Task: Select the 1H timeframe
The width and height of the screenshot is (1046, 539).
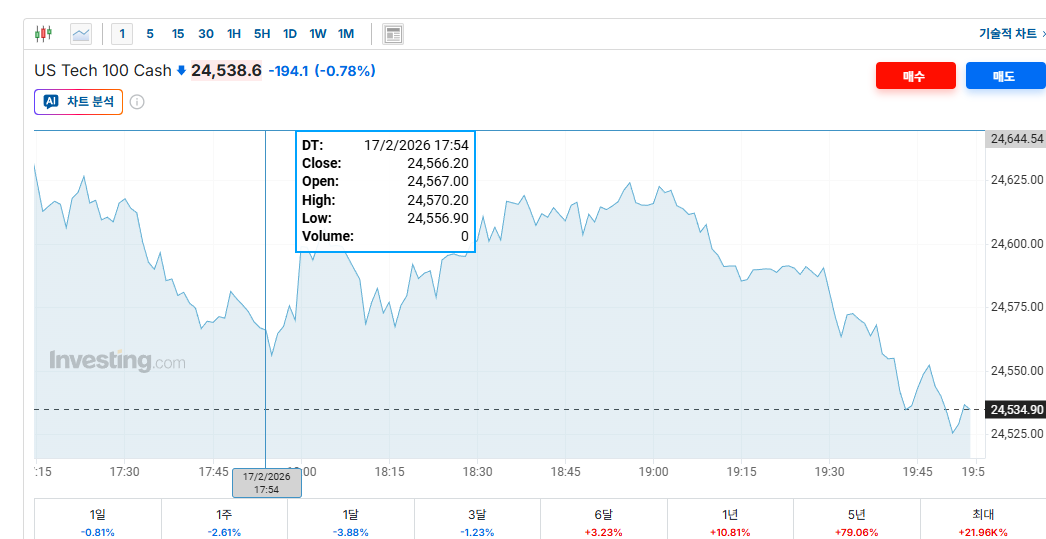Action: point(234,34)
